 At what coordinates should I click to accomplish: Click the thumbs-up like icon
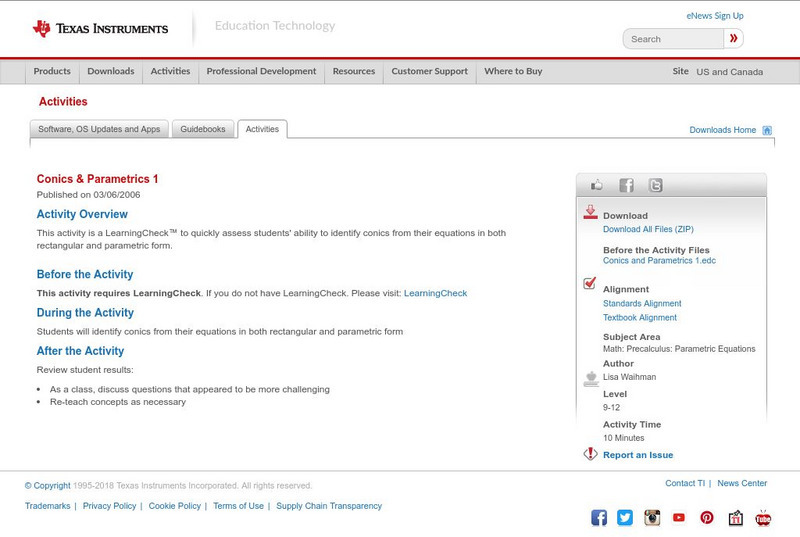pos(596,185)
